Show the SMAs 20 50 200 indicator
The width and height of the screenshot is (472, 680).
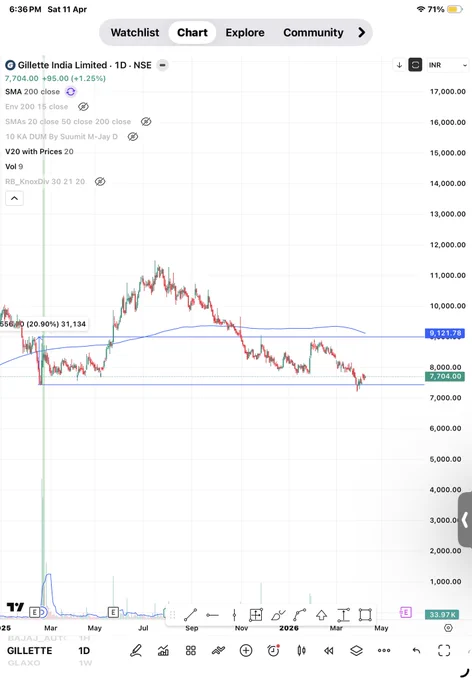point(146,121)
